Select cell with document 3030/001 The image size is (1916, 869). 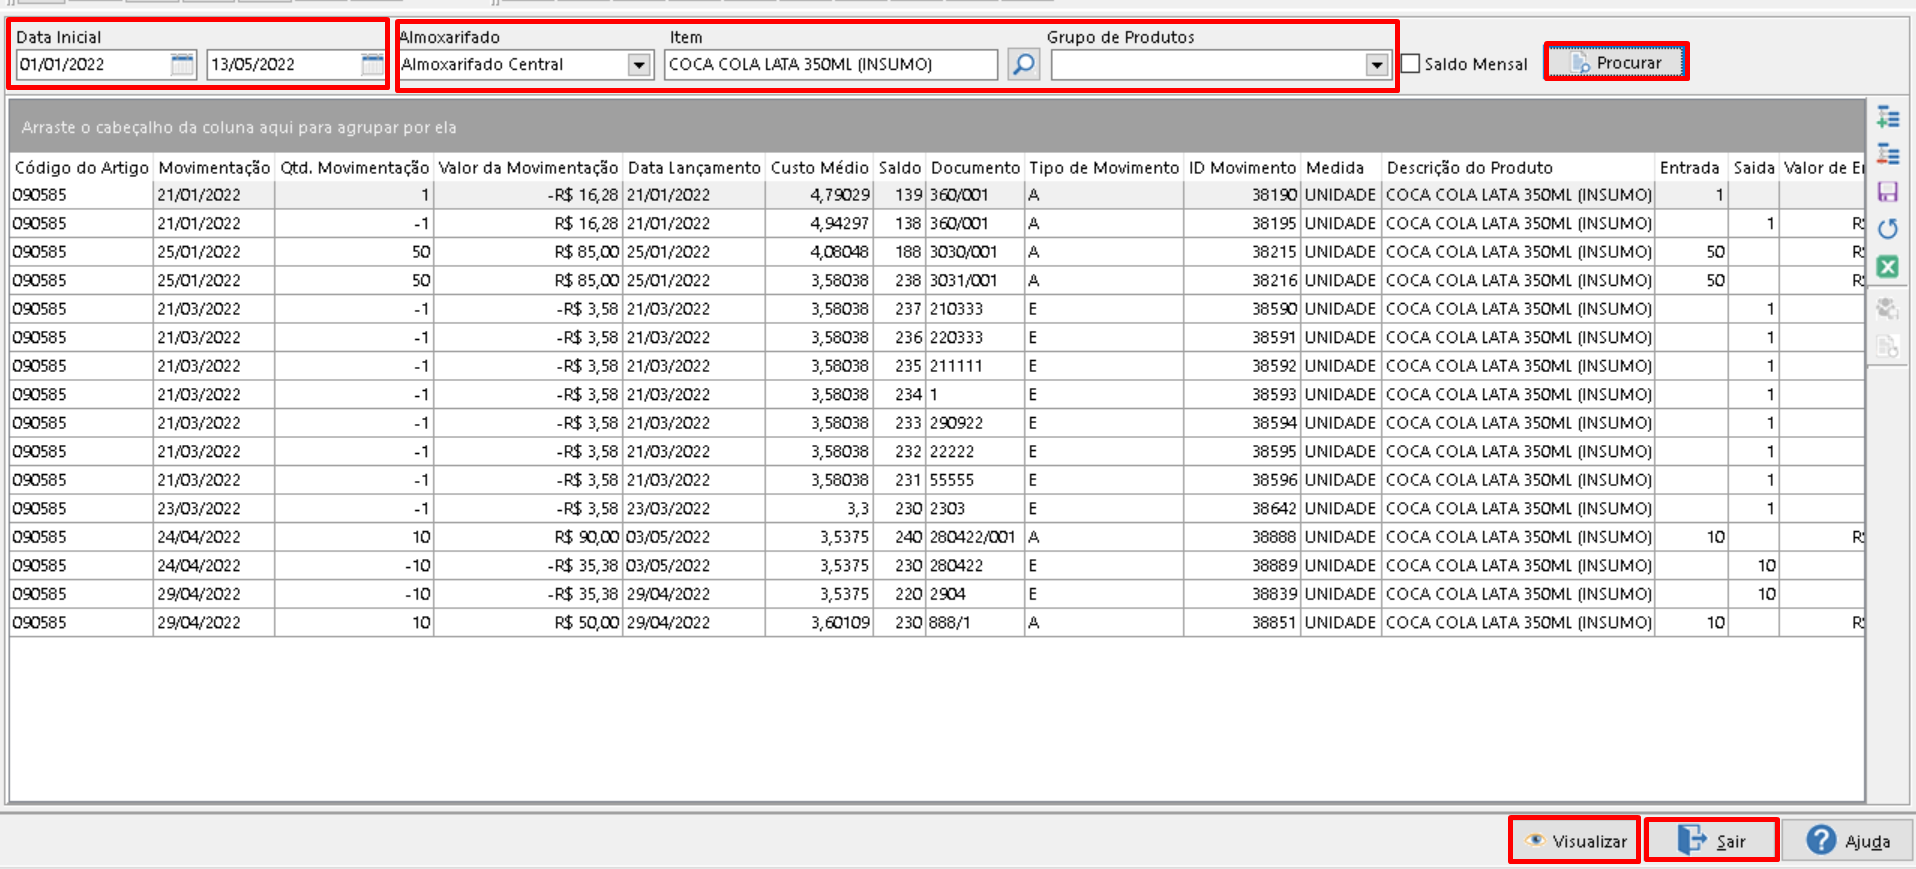point(975,252)
